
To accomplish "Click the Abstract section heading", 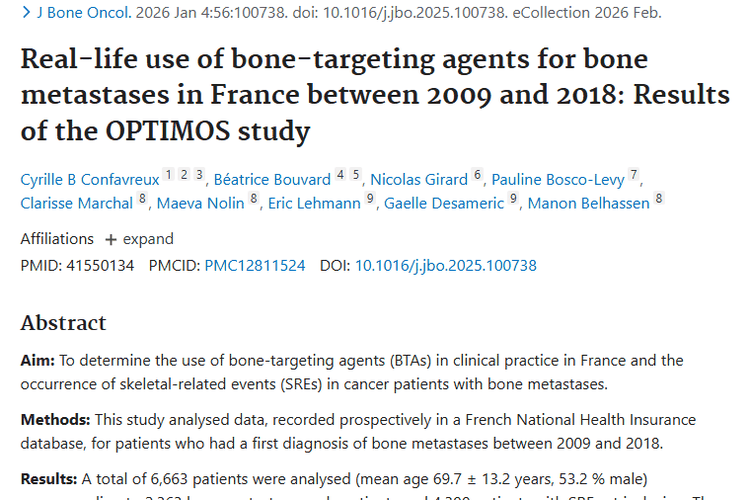I will (x=63, y=323).
